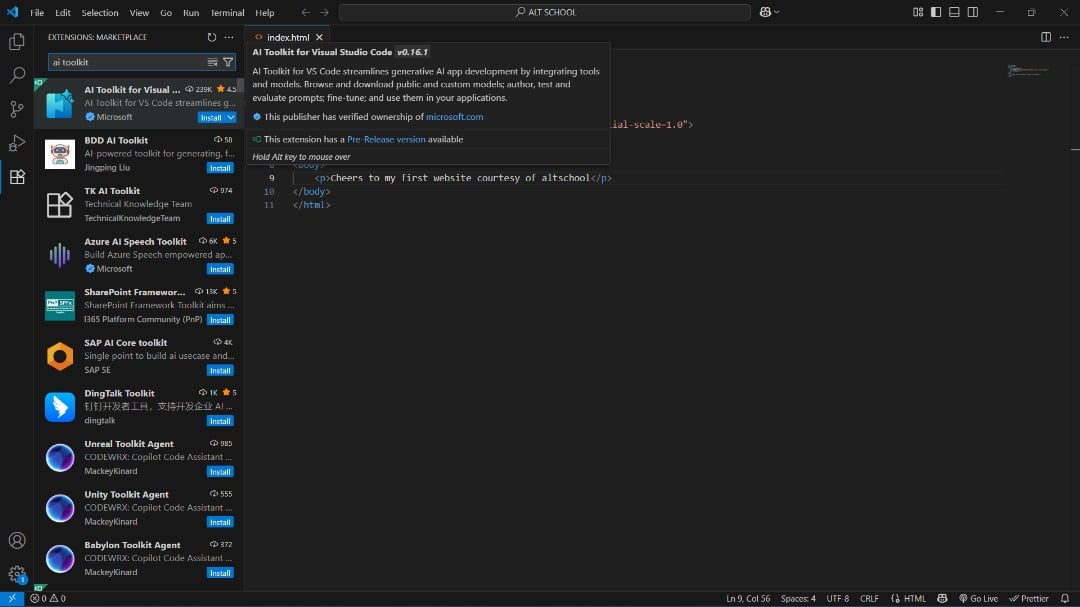Open the remote window indicator
The height and width of the screenshot is (607, 1080).
(12, 599)
